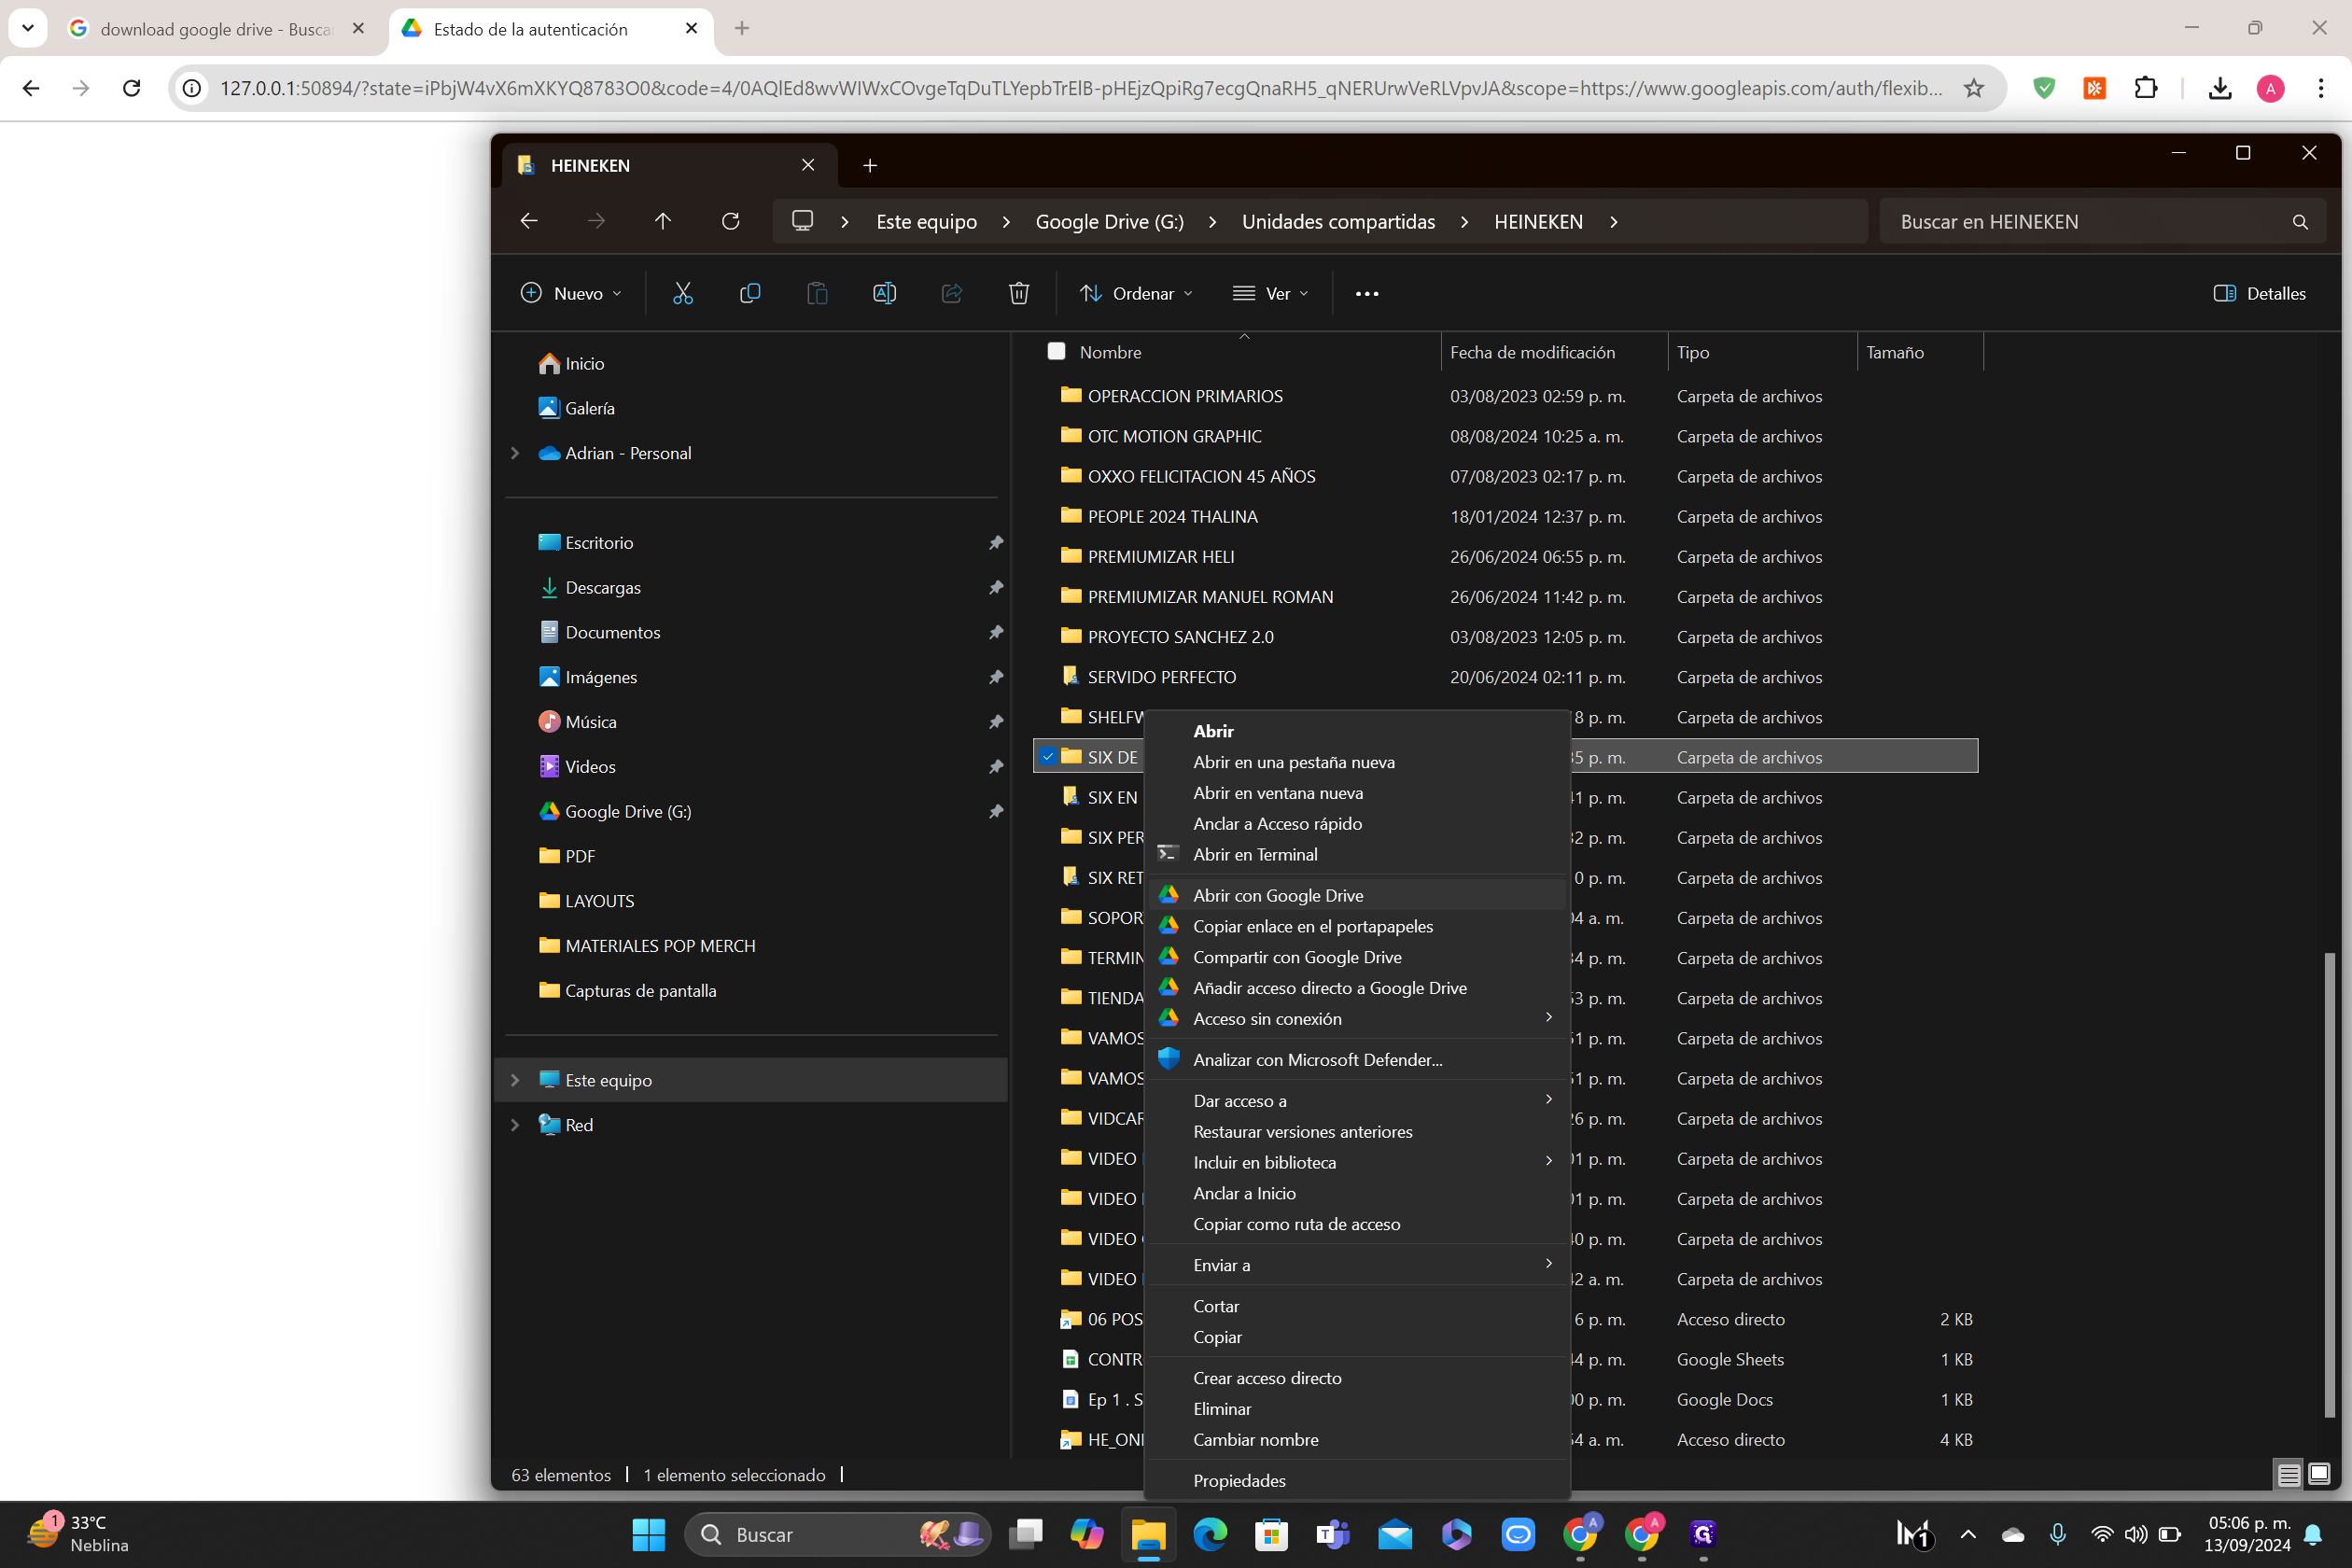Go back in File Explorer navigation
Screen dimensions: 2352x1568
point(529,221)
